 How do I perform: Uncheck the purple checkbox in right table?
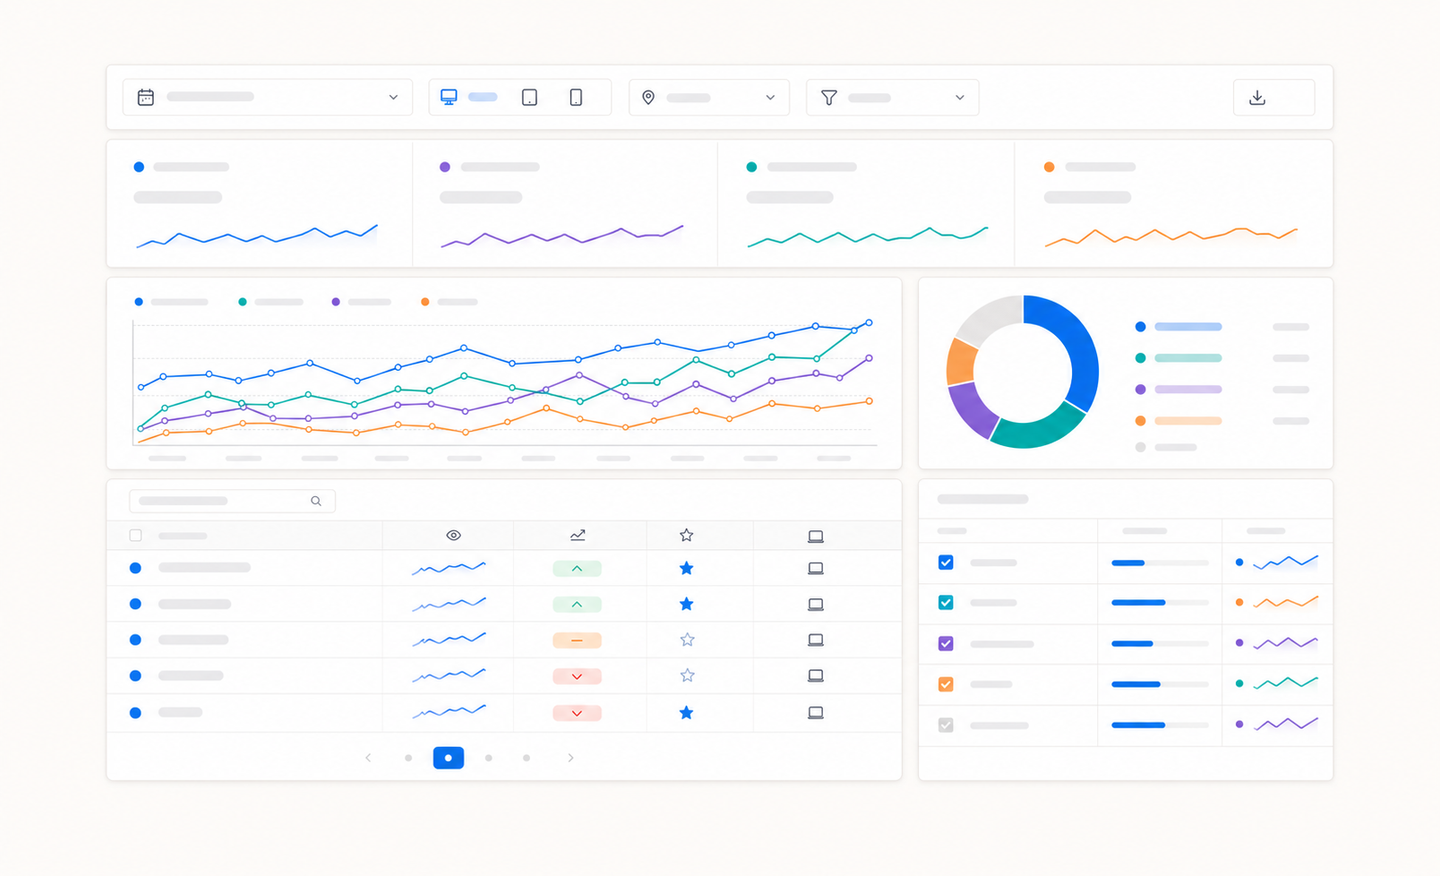pyautogui.click(x=946, y=643)
